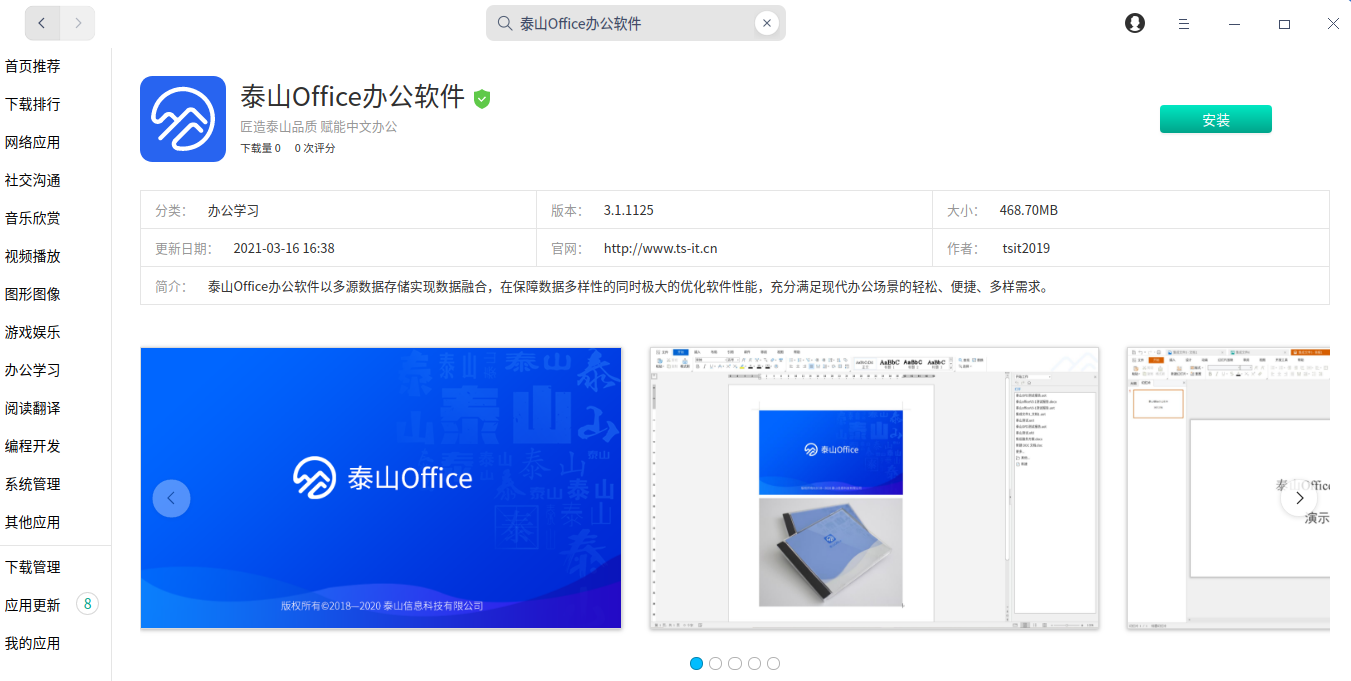1351x681 pixels.
Task: Install 泰山Office with the 安装 button
Action: pos(1216,119)
